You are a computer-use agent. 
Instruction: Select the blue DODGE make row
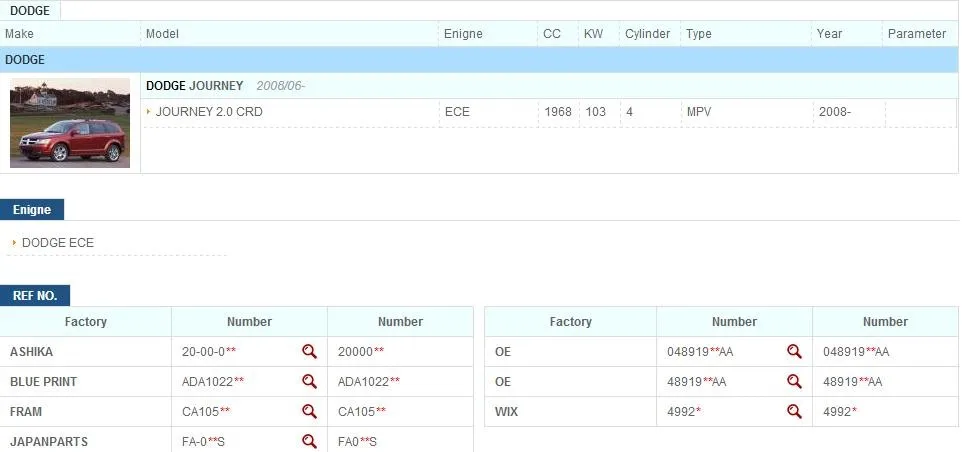click(x=479, y=59)
